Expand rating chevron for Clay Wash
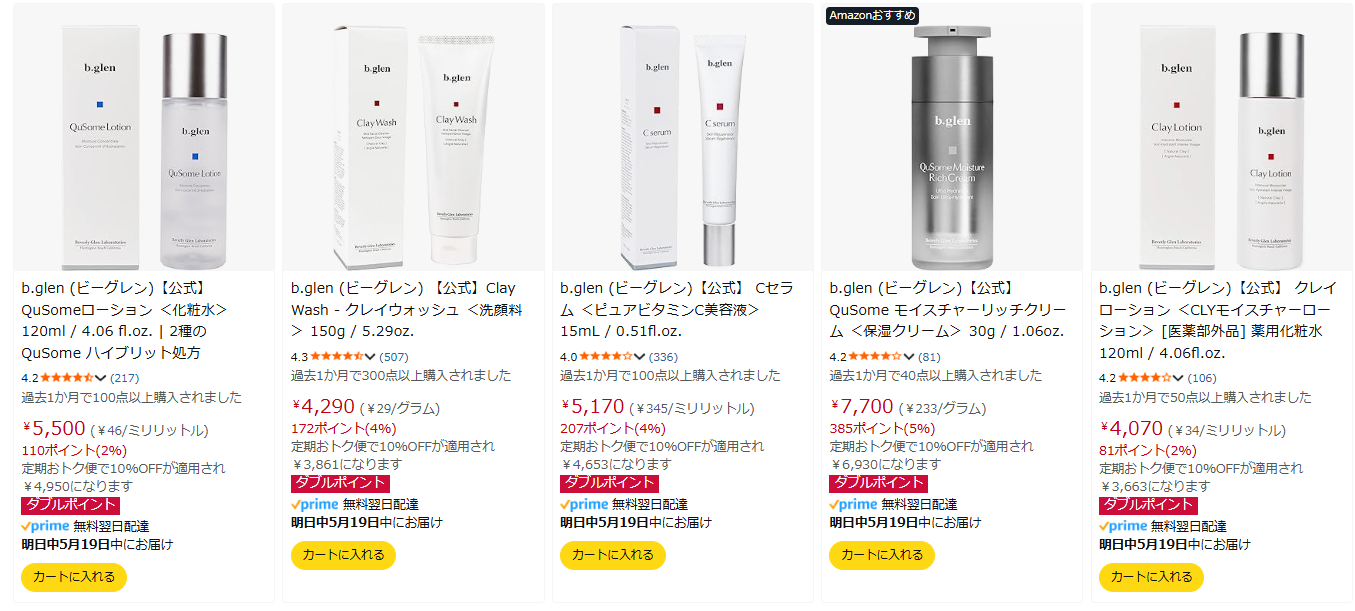Screen dimensions: 1355x611 coord(370,356)
